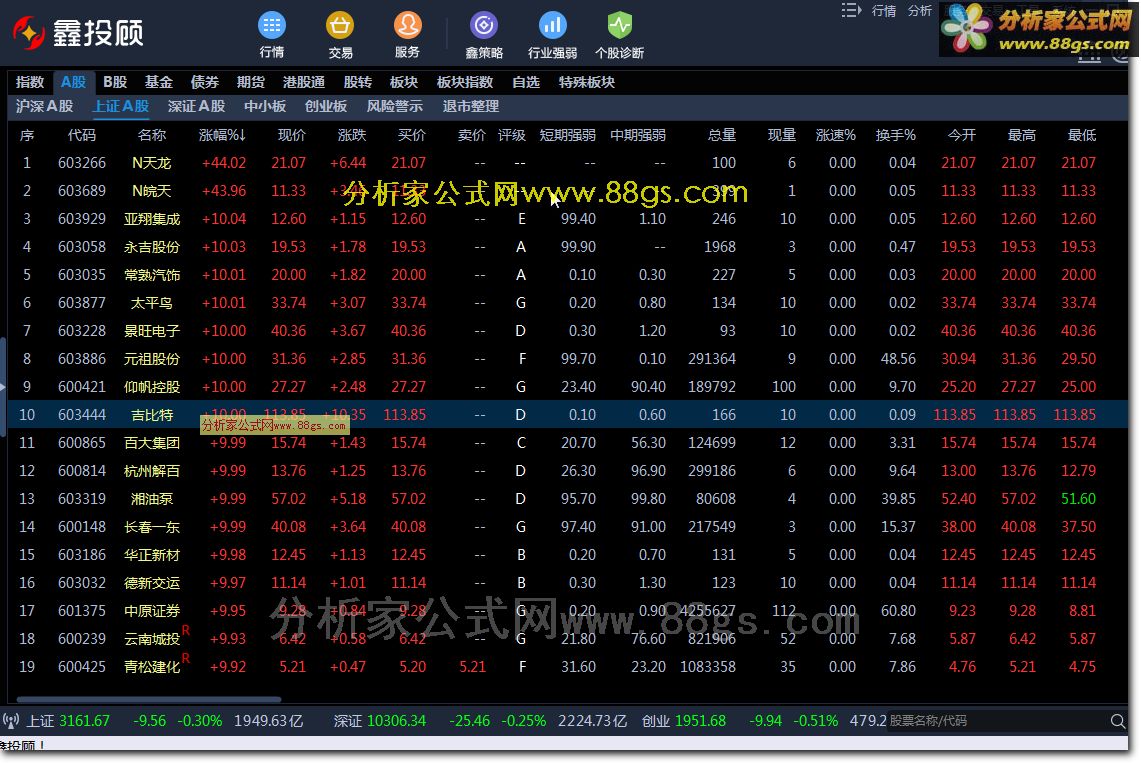
Task: Switch to the 风险警示 sub-tab
Action: 394,106
